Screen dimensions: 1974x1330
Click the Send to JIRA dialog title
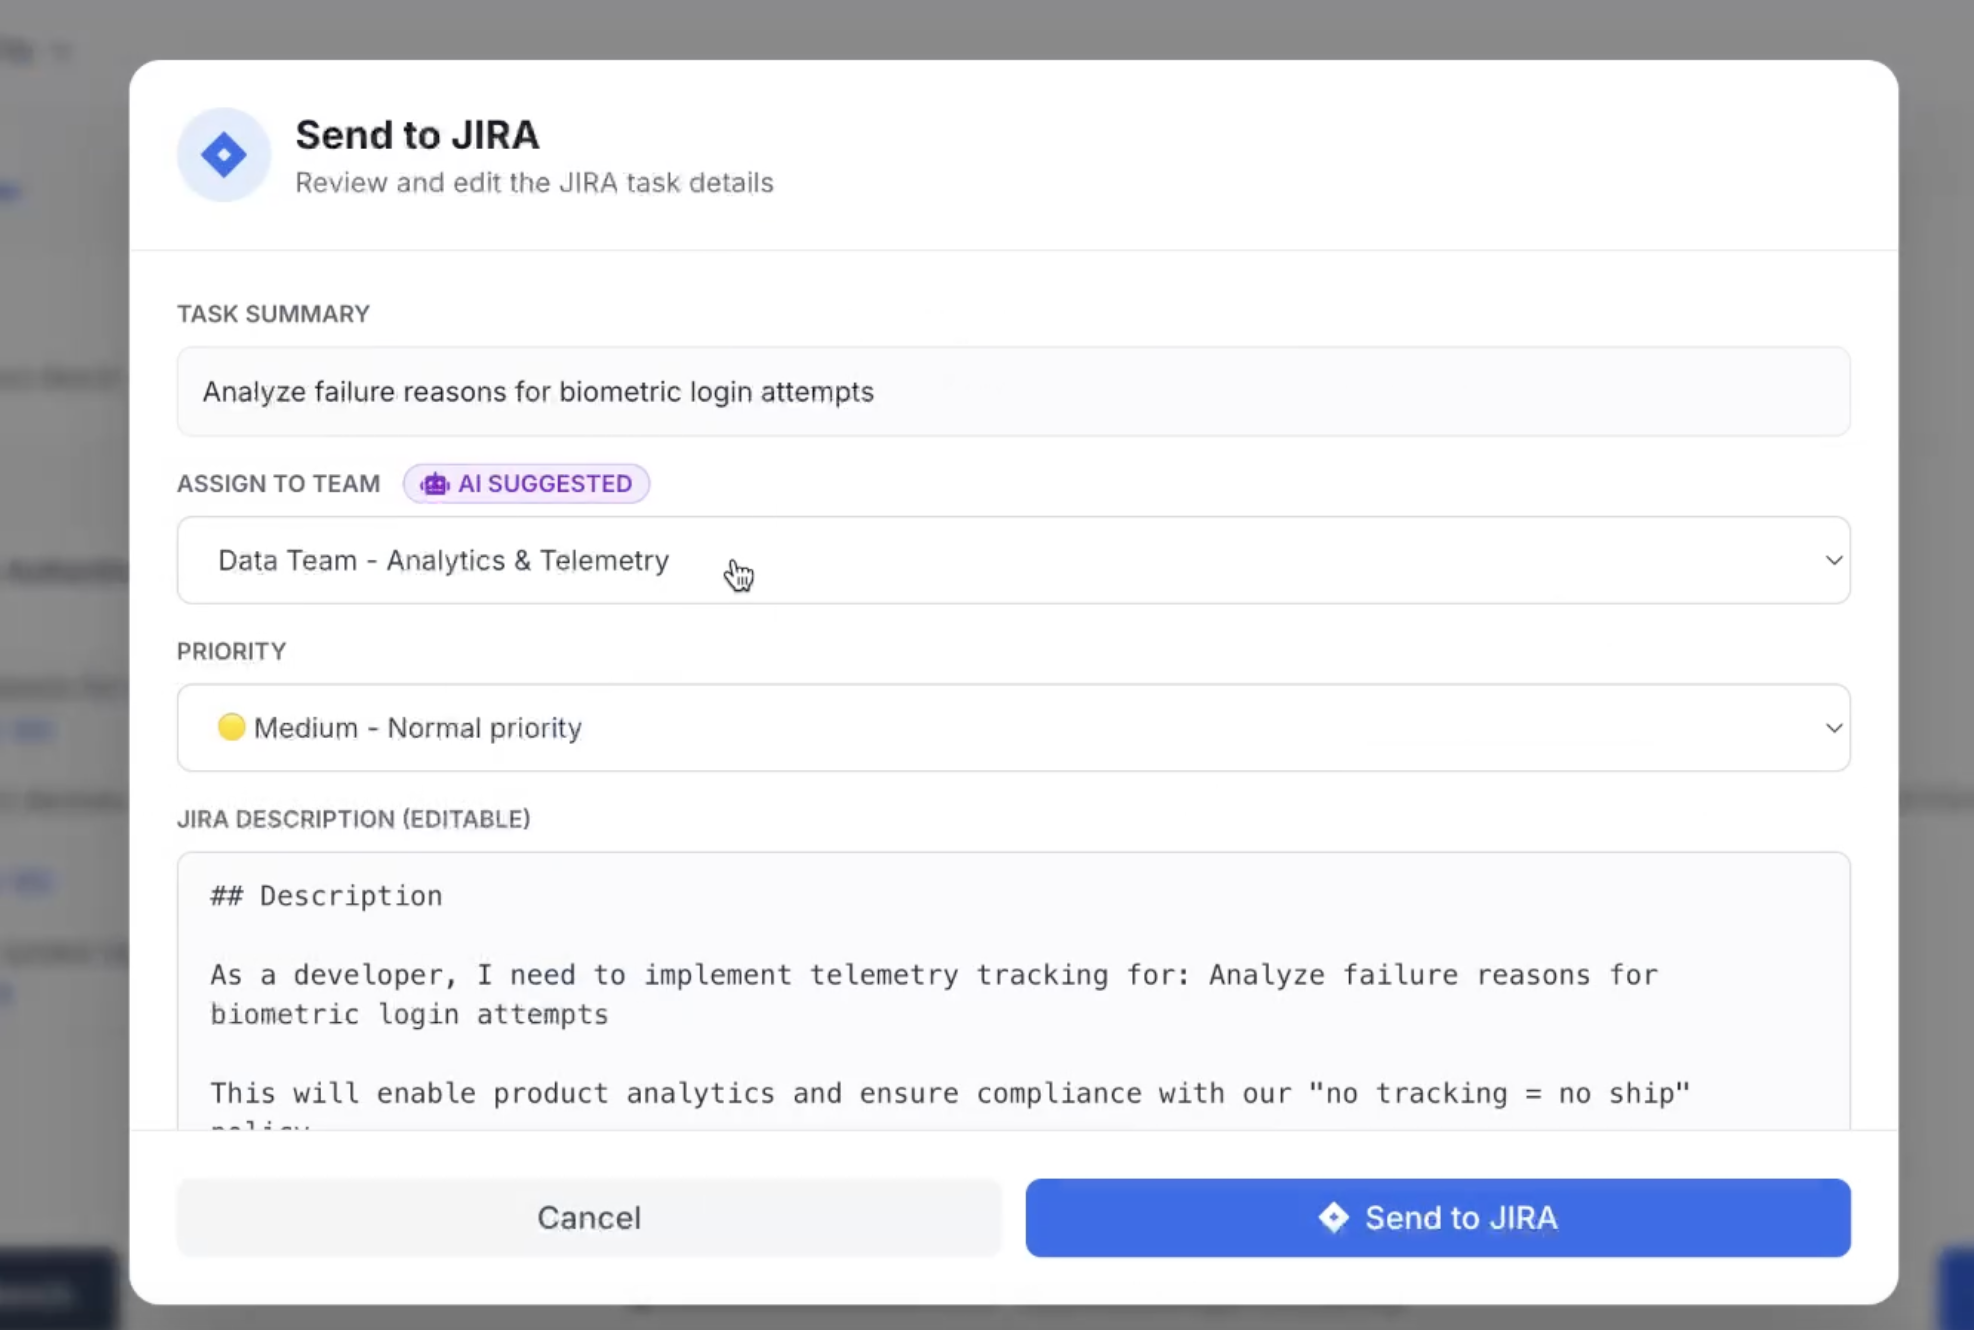point(417,135)
